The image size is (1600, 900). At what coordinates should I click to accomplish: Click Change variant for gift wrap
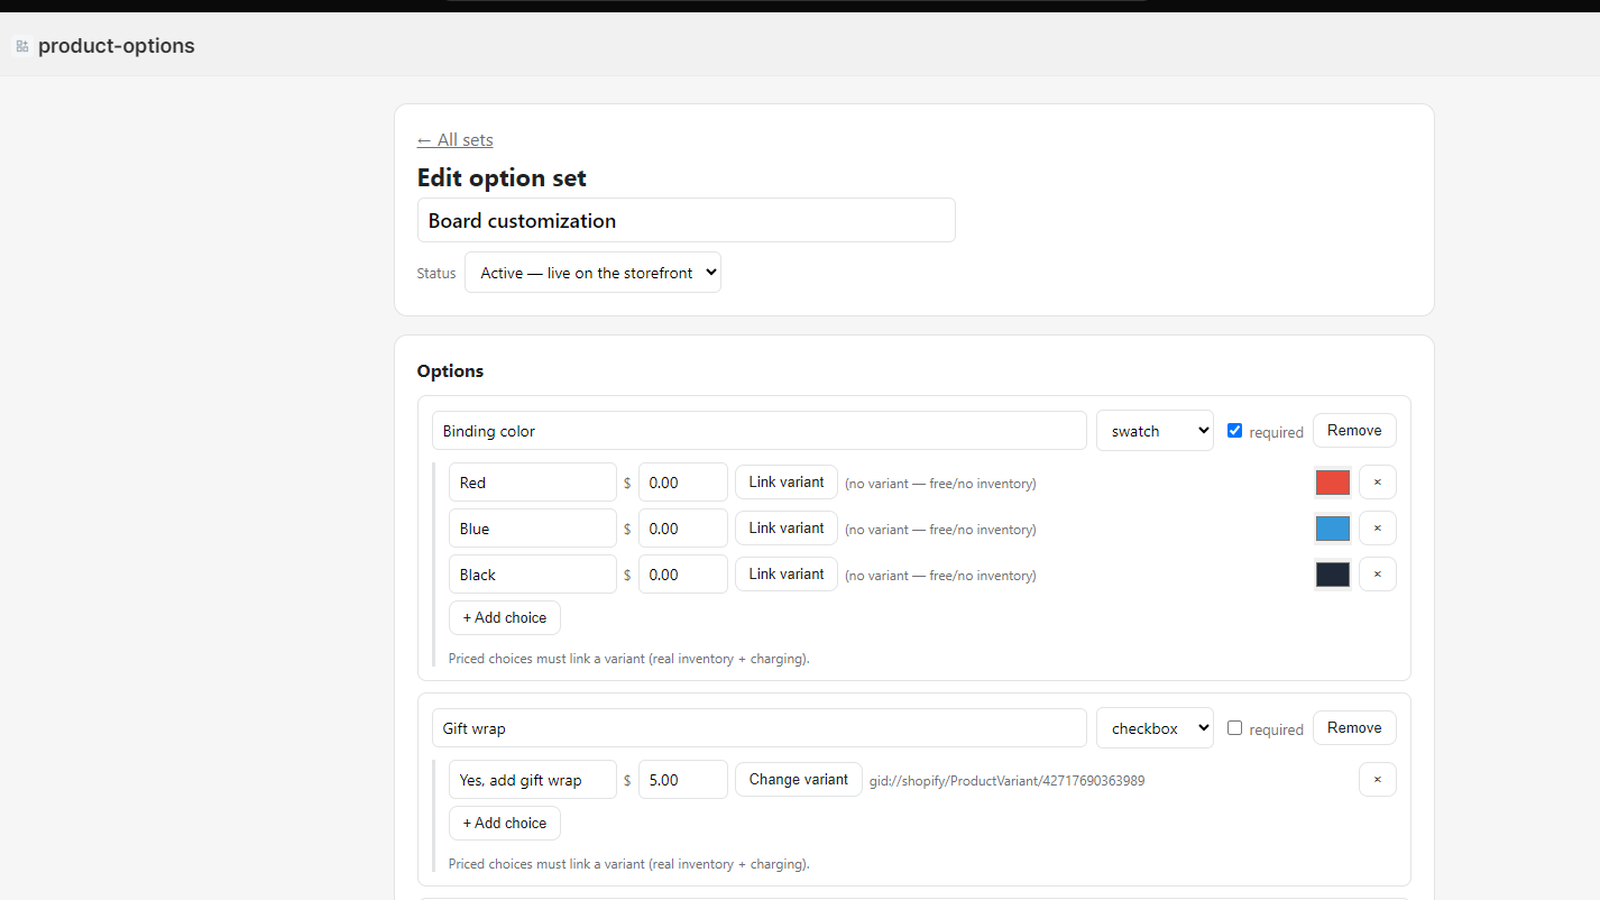[798, 779]
